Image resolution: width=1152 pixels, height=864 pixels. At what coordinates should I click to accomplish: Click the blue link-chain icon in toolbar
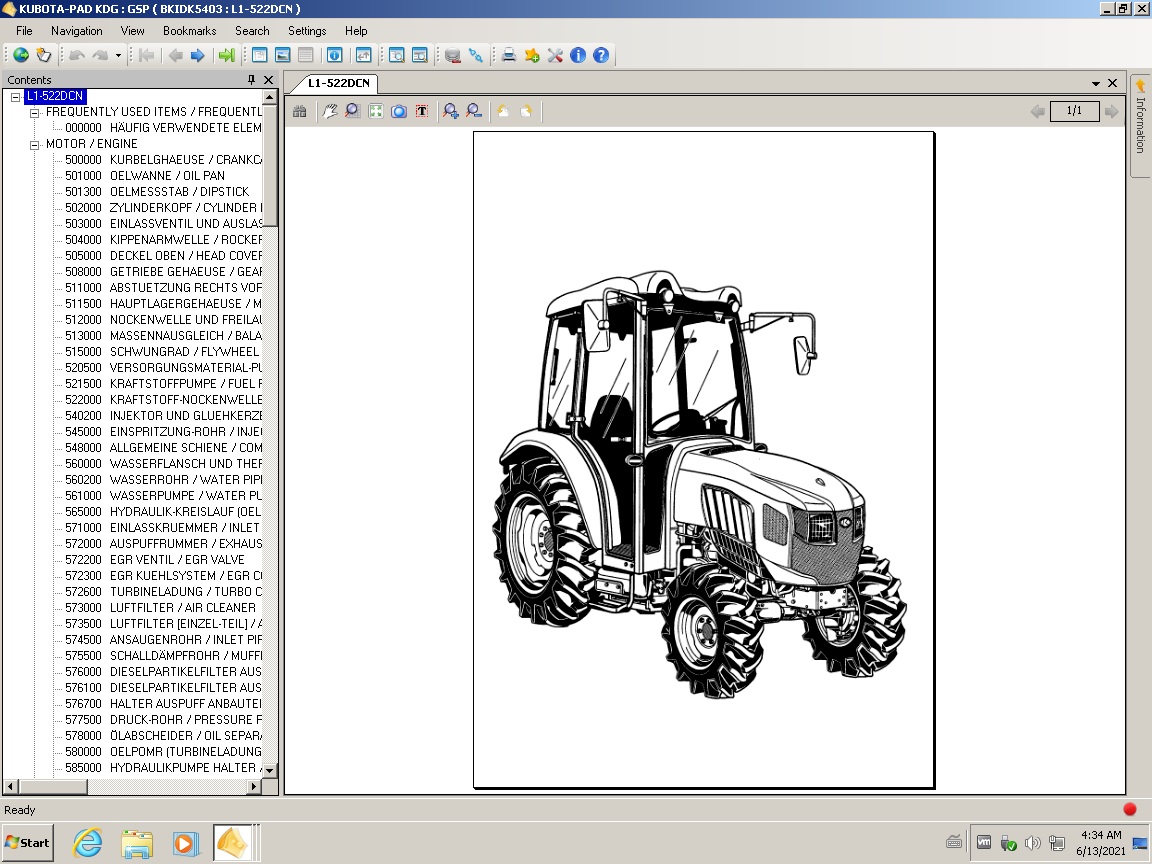pos(475,55)
